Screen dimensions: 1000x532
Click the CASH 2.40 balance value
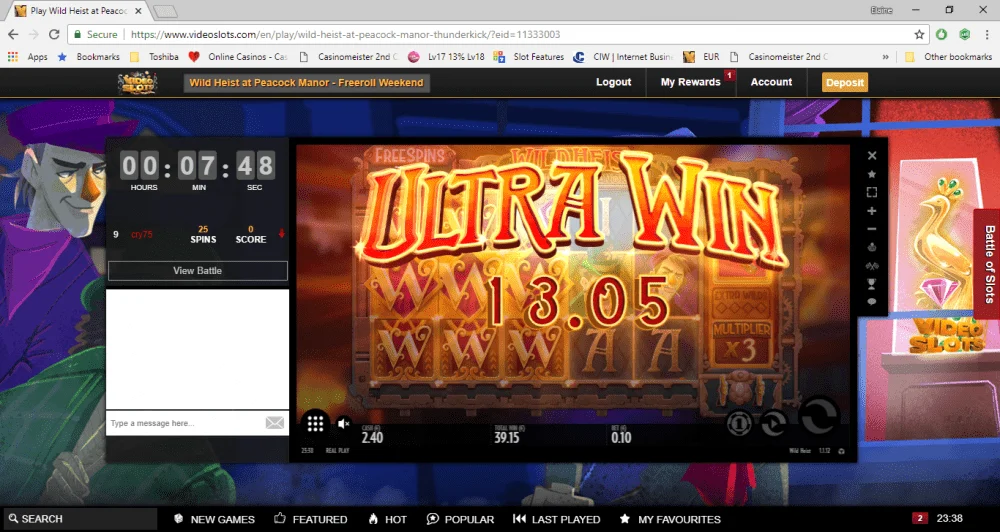(x=372, y=437)
